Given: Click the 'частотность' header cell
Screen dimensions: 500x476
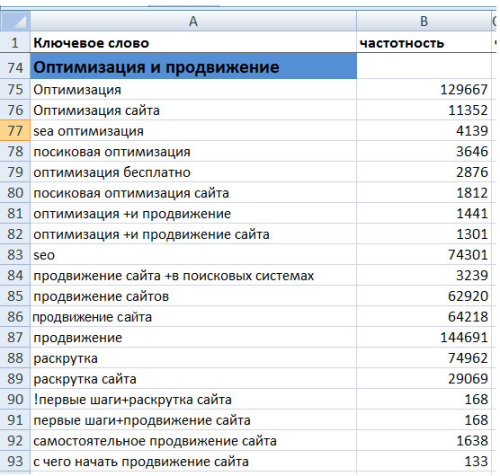Looking at the screenshot, I should (x=424, y=43).
